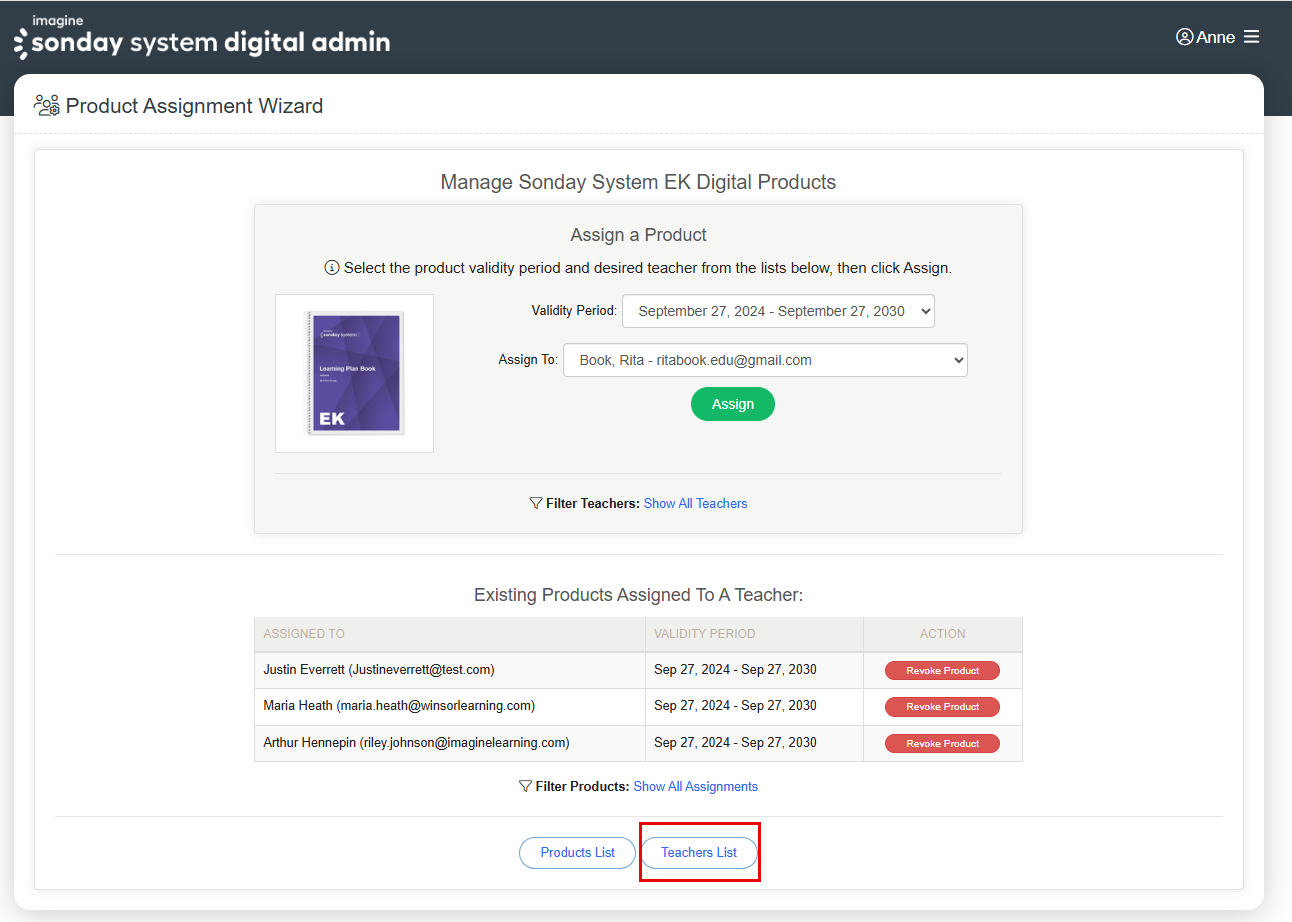Open the Validity Period dropdown

tap(778, 311)
